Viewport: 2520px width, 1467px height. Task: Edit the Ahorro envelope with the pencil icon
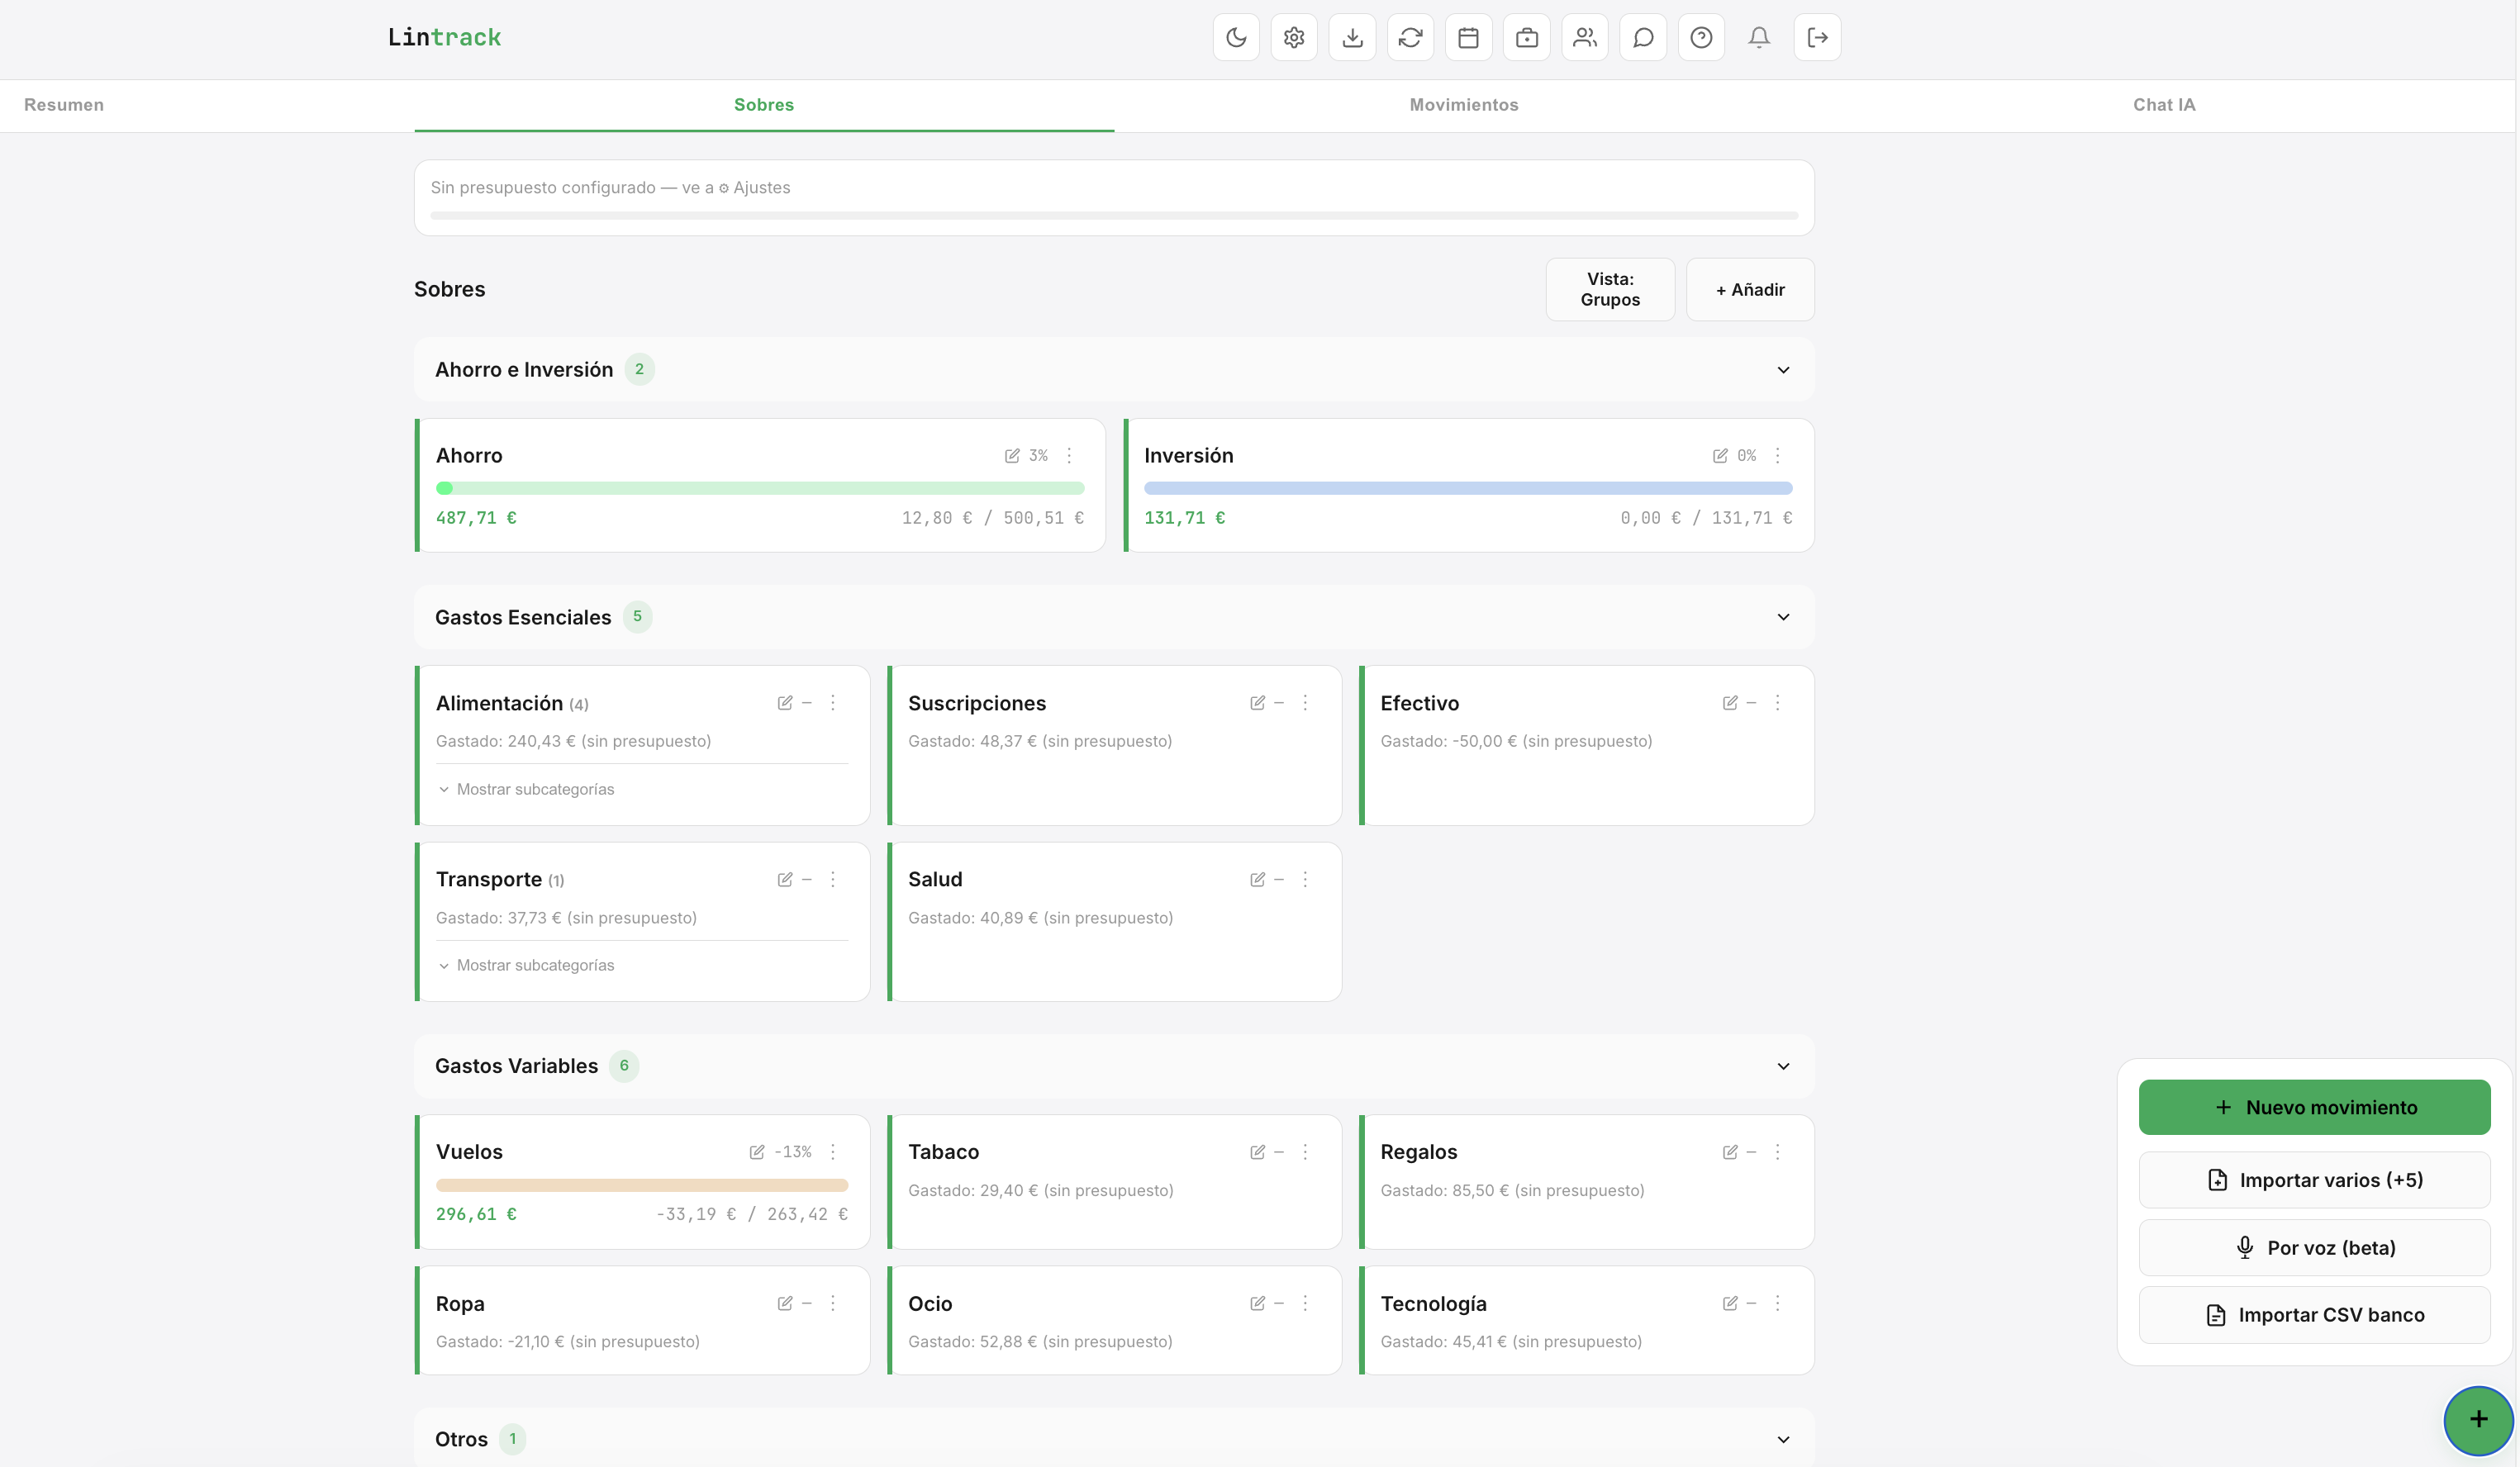(1012, 456)
